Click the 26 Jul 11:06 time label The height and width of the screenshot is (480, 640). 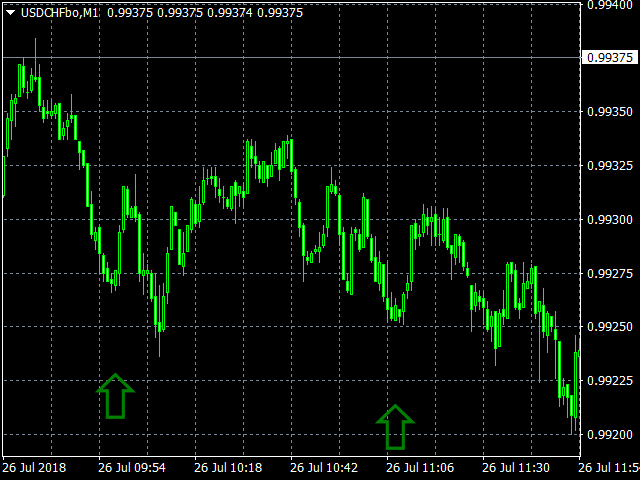click(420, 467)
